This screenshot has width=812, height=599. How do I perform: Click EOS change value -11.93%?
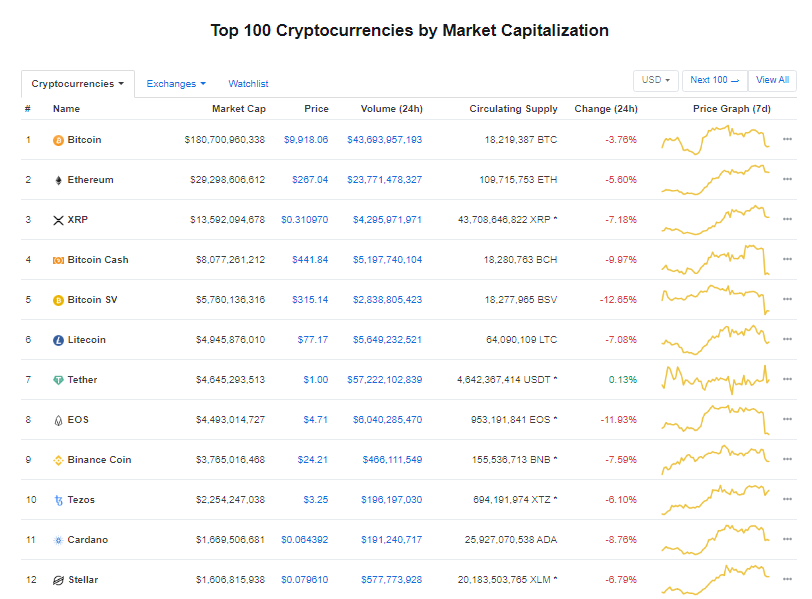[618, 419]
